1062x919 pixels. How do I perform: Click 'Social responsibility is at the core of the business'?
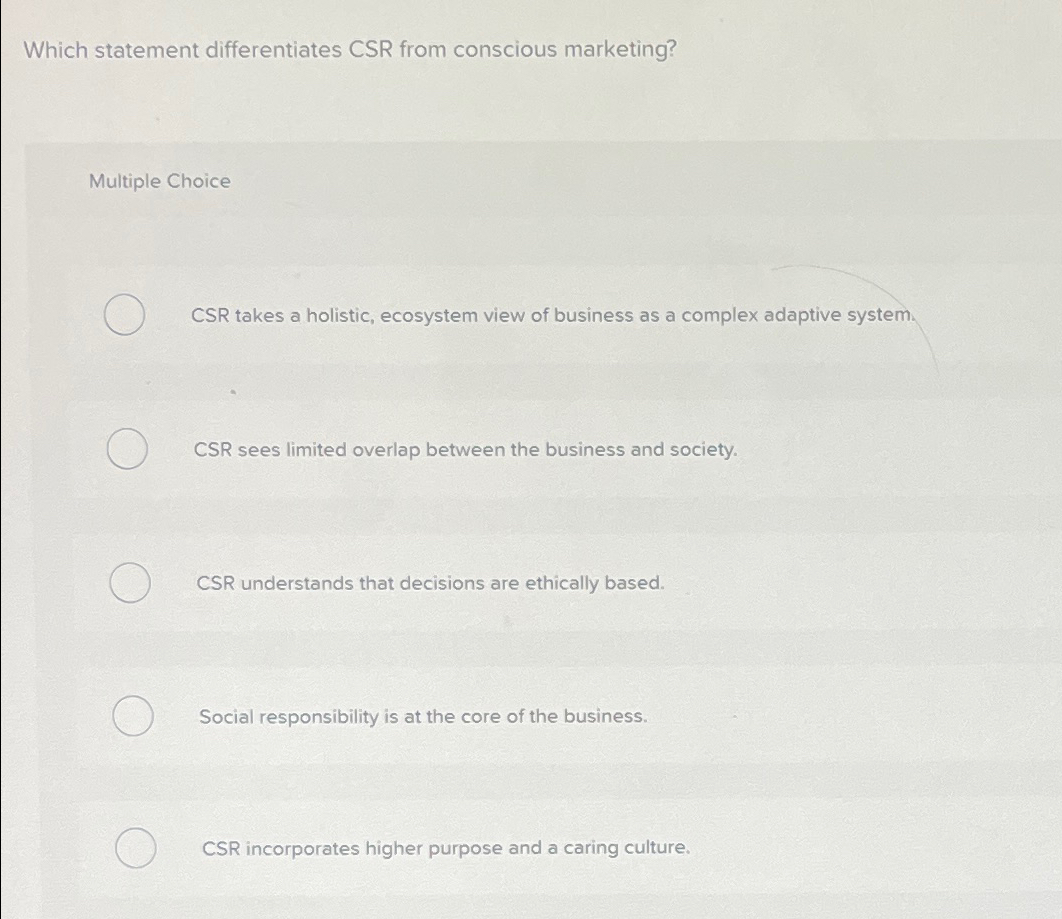click(423, 716)
